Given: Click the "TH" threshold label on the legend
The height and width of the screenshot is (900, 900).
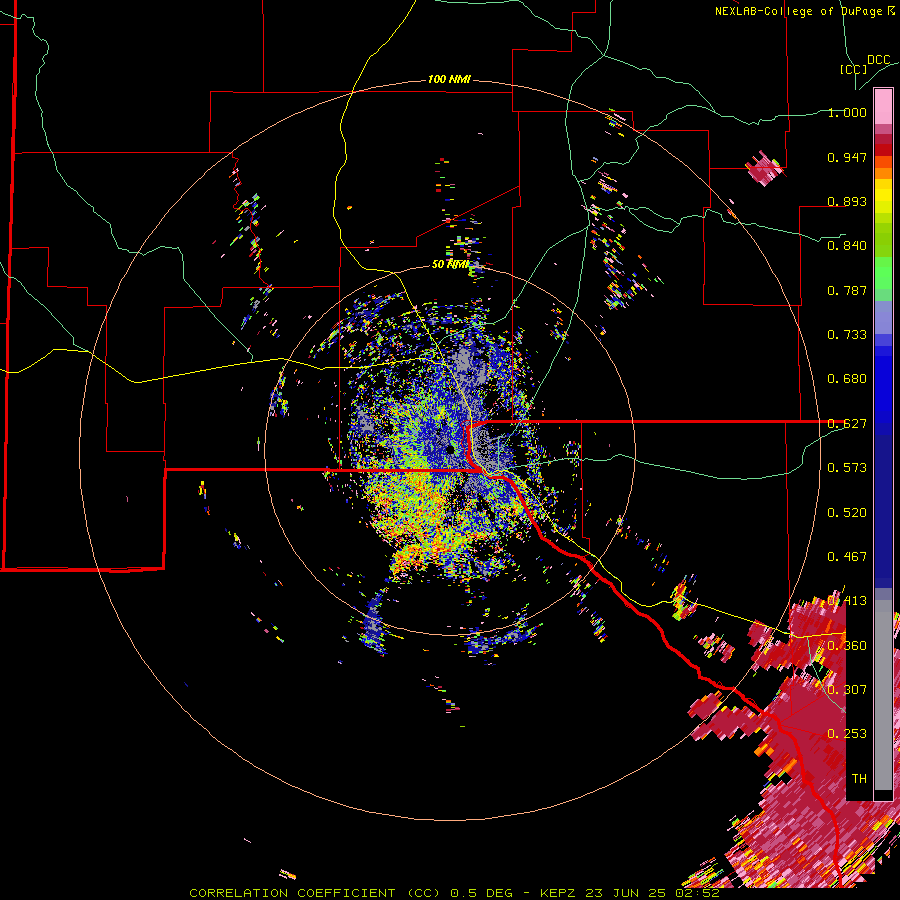Looking at the screenshot, I should (859, 779).
